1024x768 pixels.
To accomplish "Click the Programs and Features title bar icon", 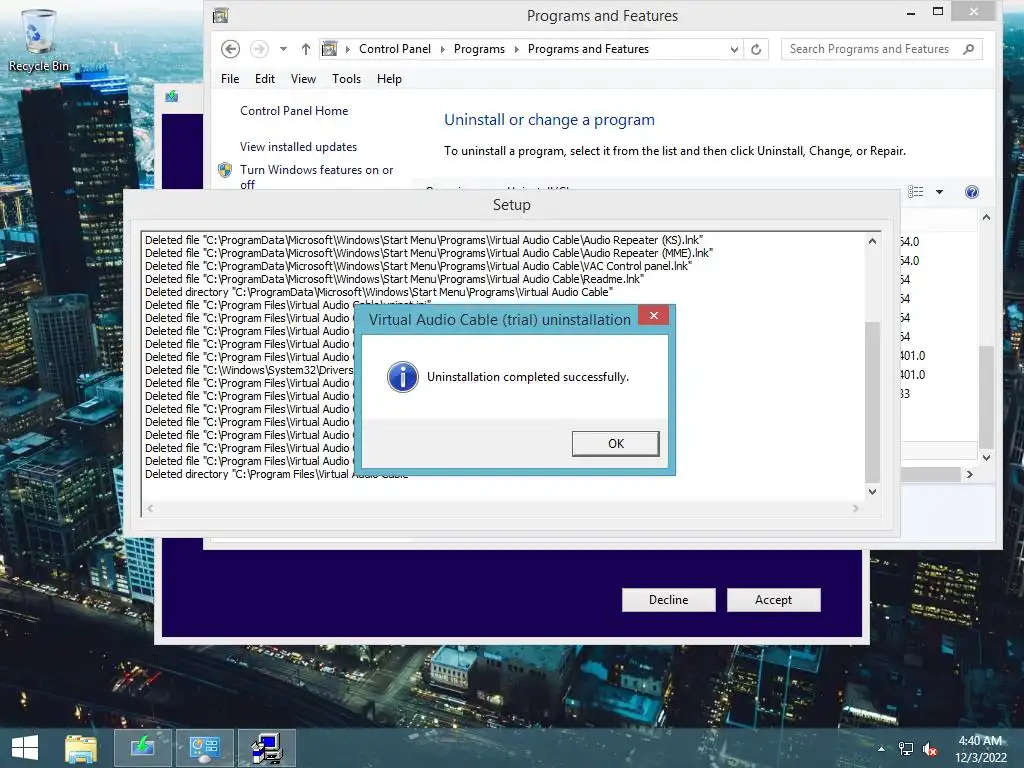I will (221, 16).
